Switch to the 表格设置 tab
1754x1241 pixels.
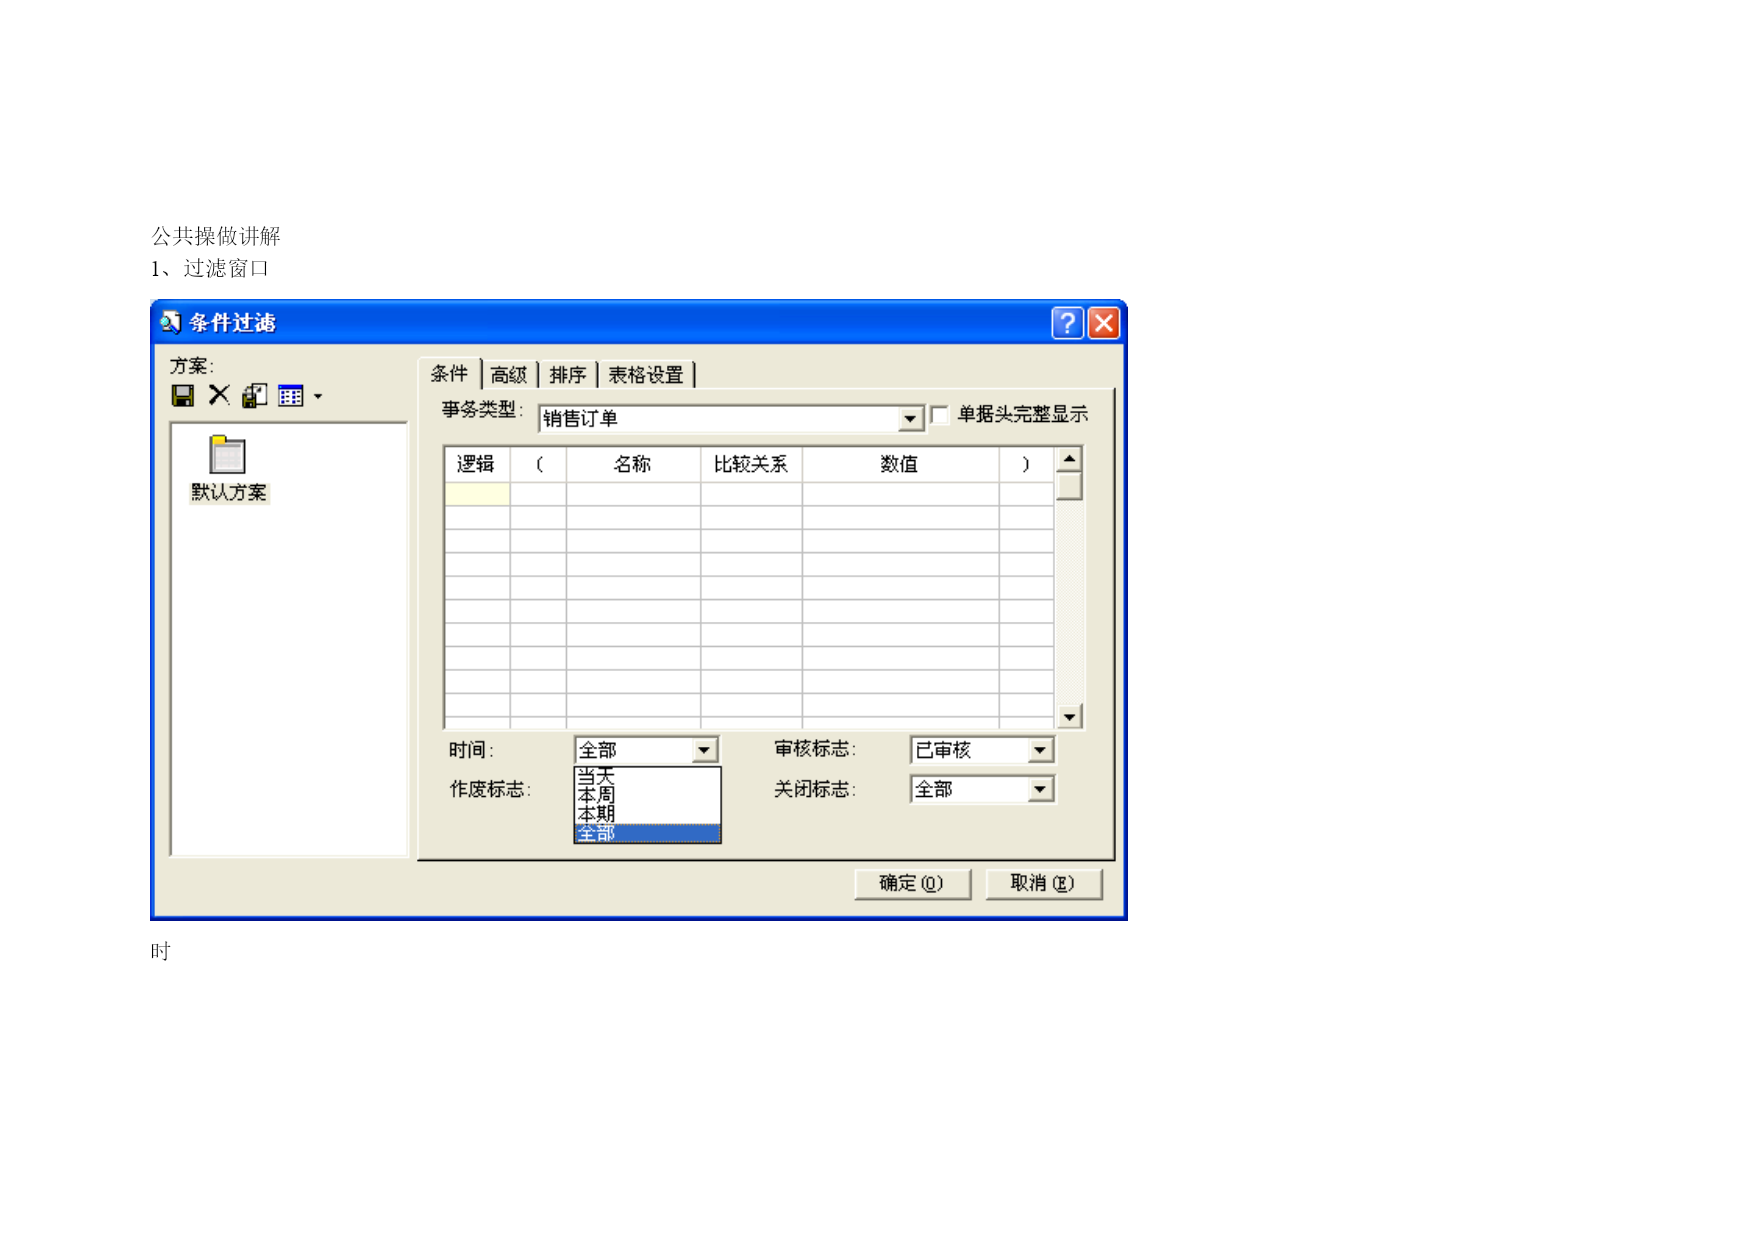pyautogui.click(x=646, y=375)
